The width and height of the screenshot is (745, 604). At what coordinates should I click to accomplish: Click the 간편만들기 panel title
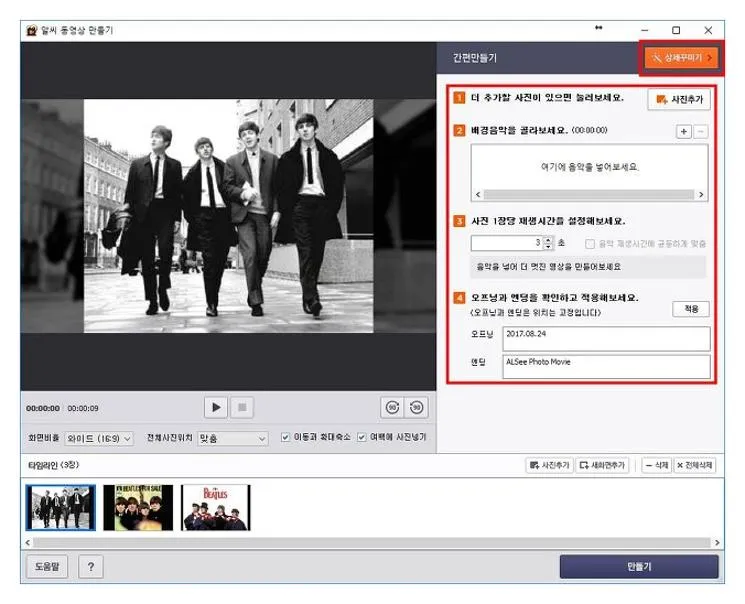[474, 58]
